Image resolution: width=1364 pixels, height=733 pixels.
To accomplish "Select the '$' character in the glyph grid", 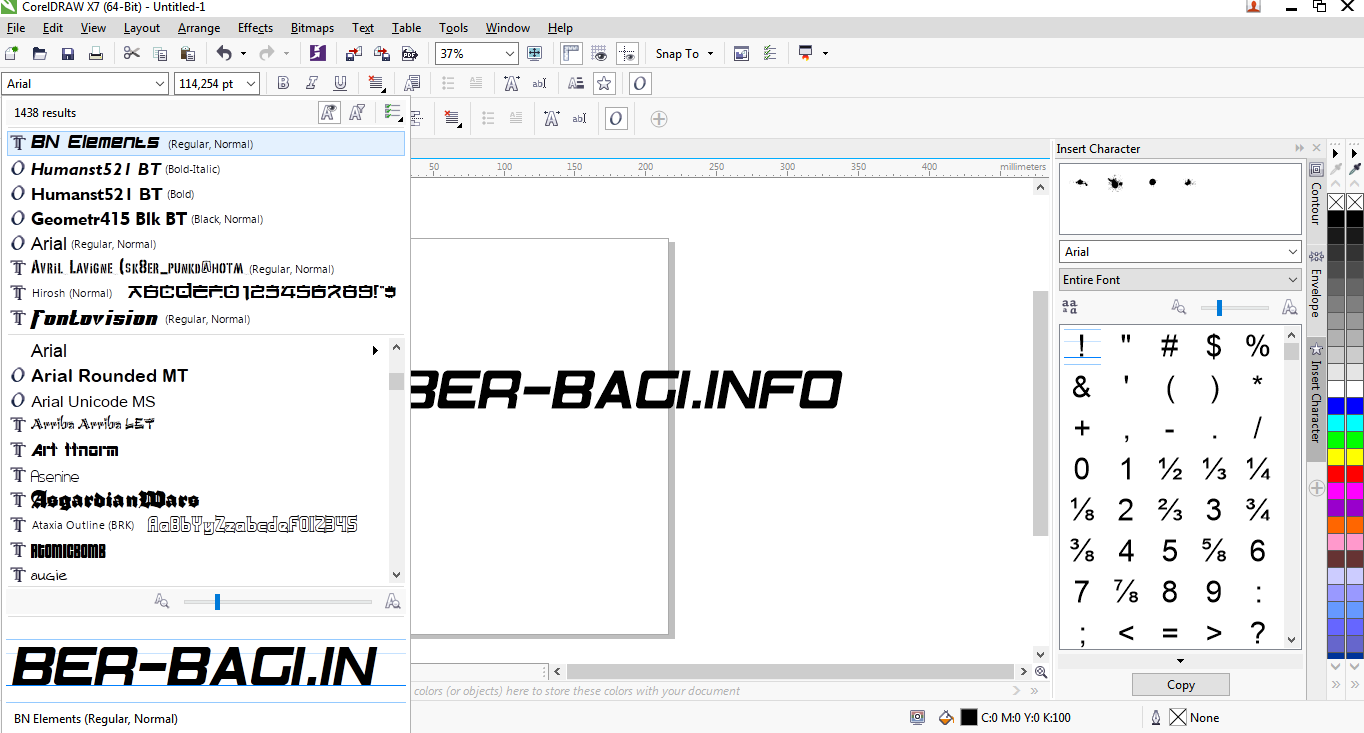I will 1214,346.
